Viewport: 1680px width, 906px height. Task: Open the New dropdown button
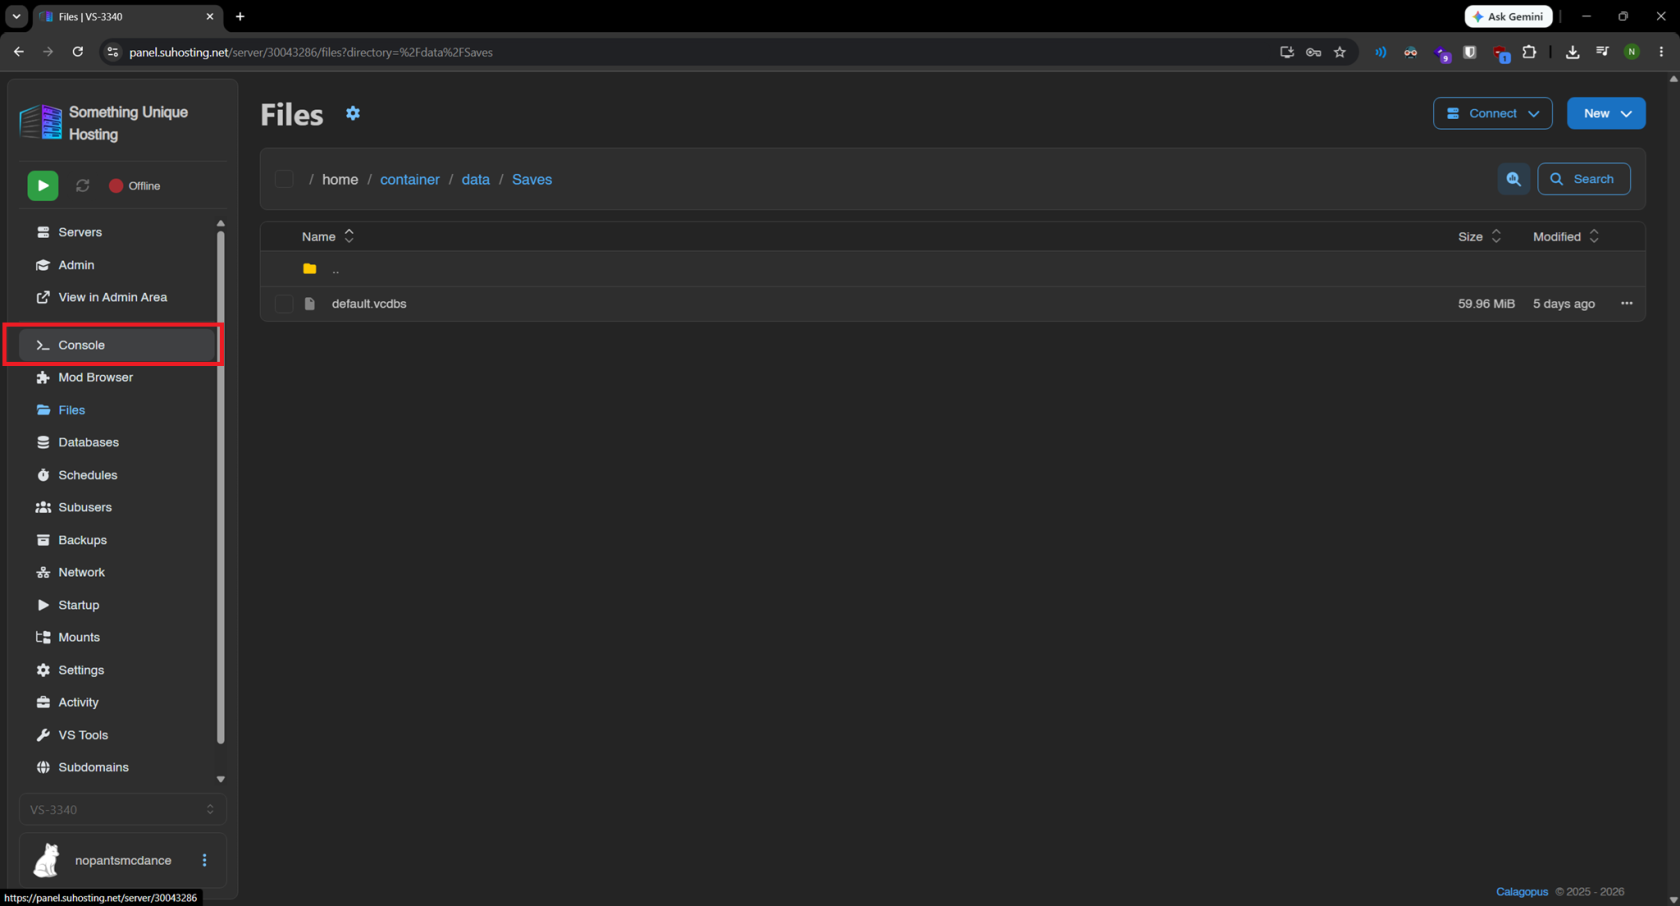1606,113
